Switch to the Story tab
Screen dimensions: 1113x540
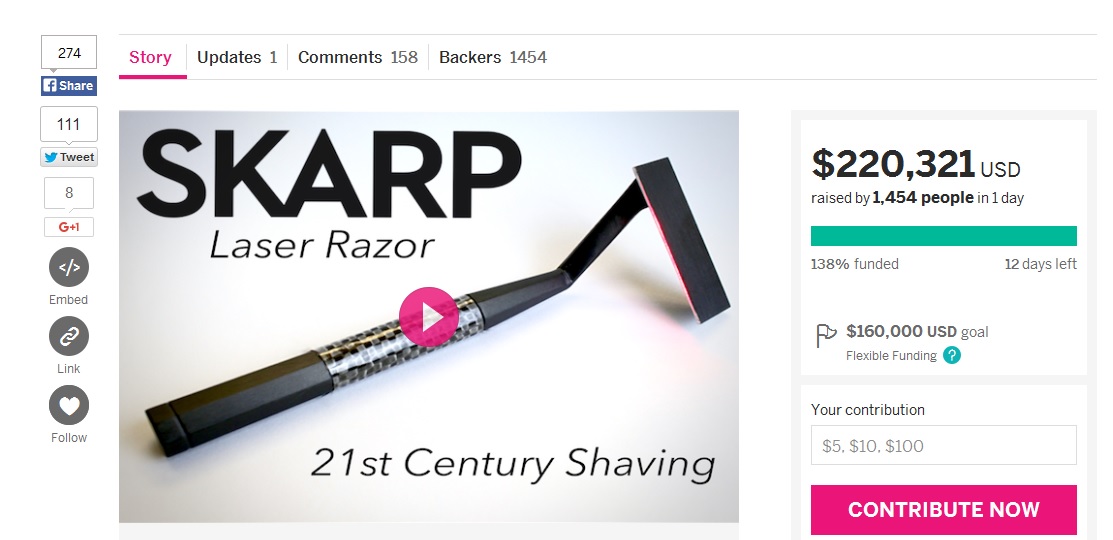click(150, 57)
